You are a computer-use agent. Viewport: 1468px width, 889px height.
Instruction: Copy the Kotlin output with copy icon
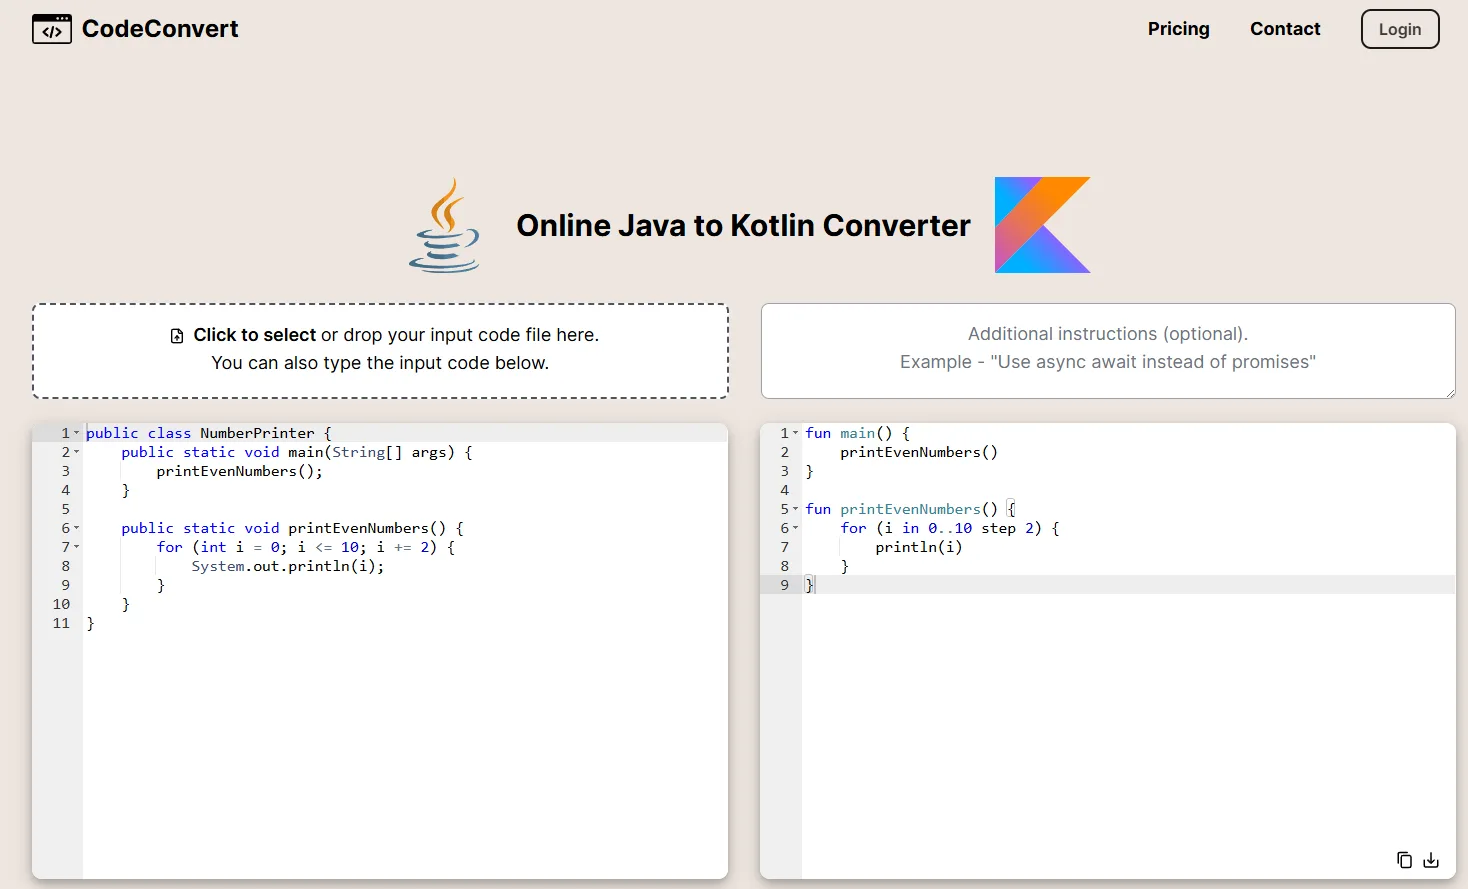[1404, 860]
